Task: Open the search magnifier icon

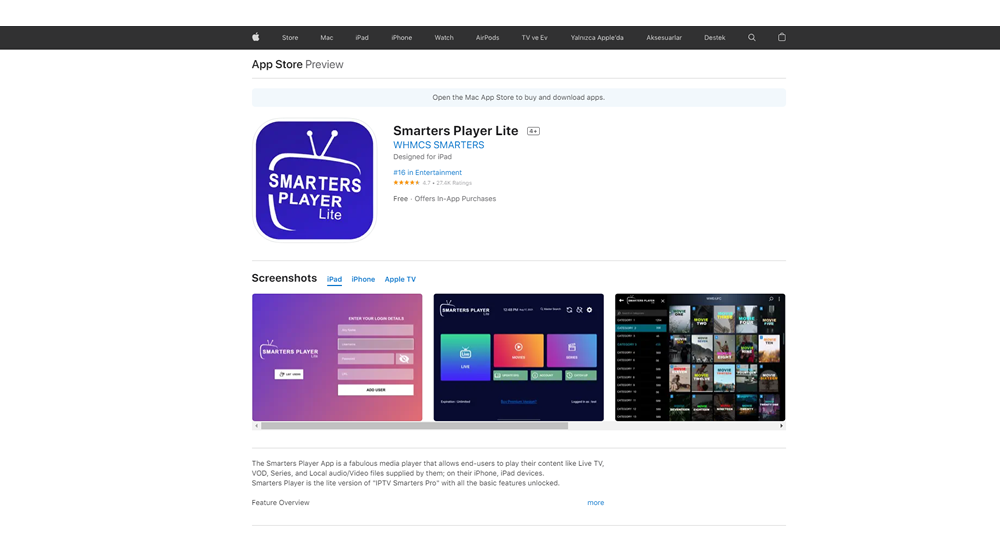Action: (x=751, y=38)
